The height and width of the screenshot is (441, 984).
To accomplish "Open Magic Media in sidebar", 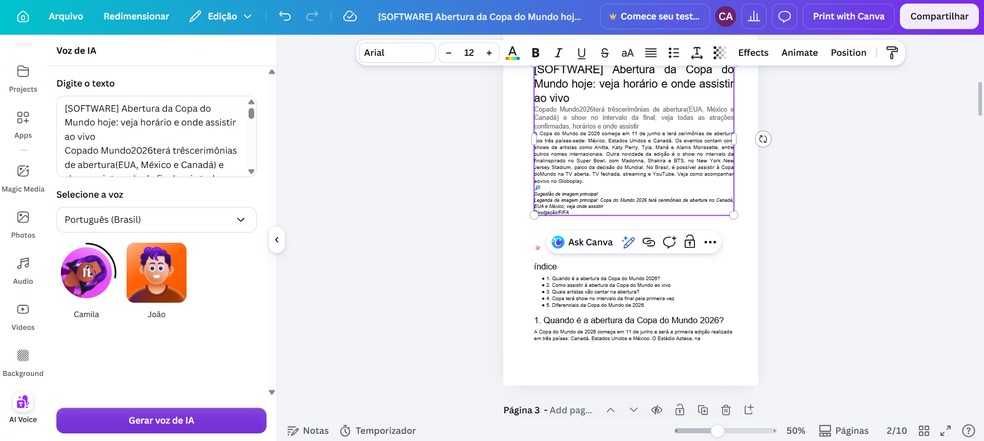I will tap(23, 178).
